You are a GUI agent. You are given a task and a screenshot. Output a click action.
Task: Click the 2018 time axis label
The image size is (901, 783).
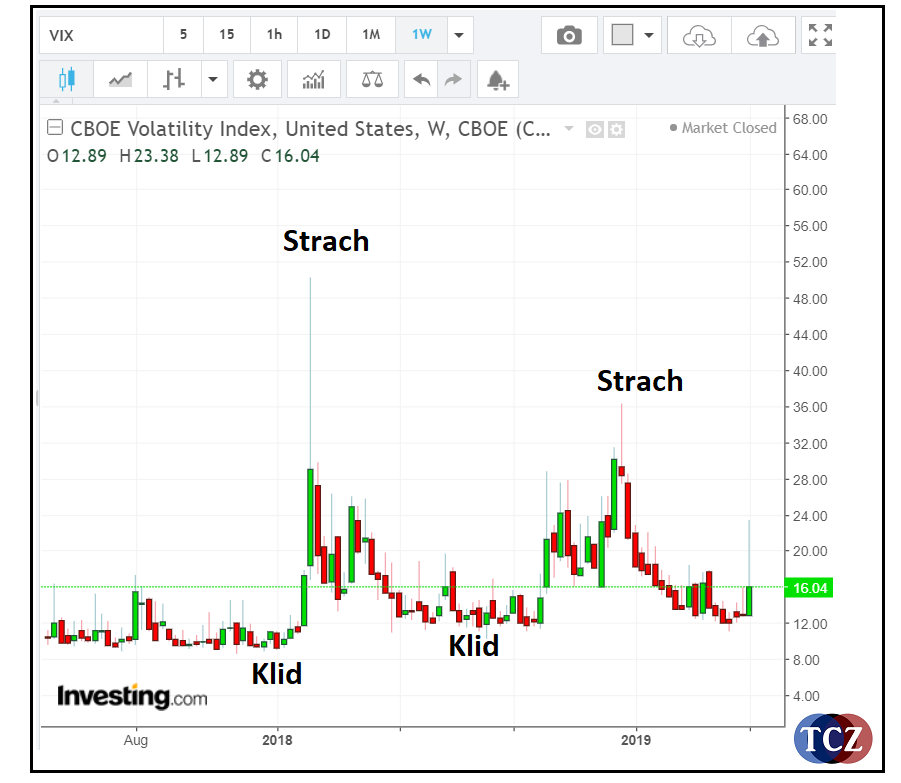(277, 740)
